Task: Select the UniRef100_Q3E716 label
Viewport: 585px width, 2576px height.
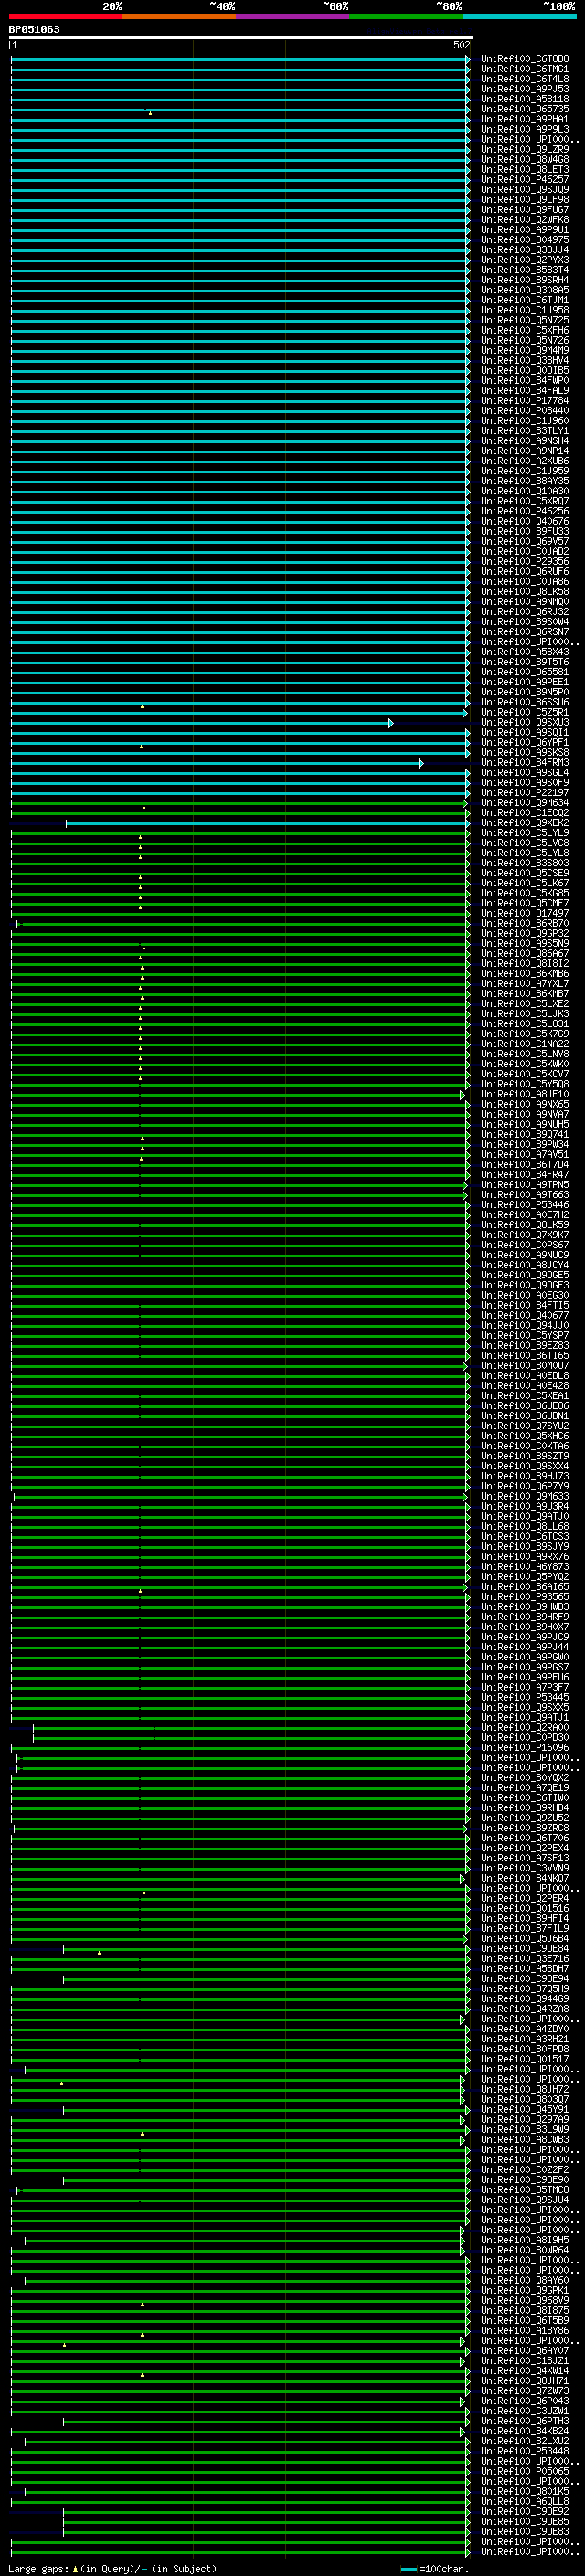Action: pos(525,1959)
